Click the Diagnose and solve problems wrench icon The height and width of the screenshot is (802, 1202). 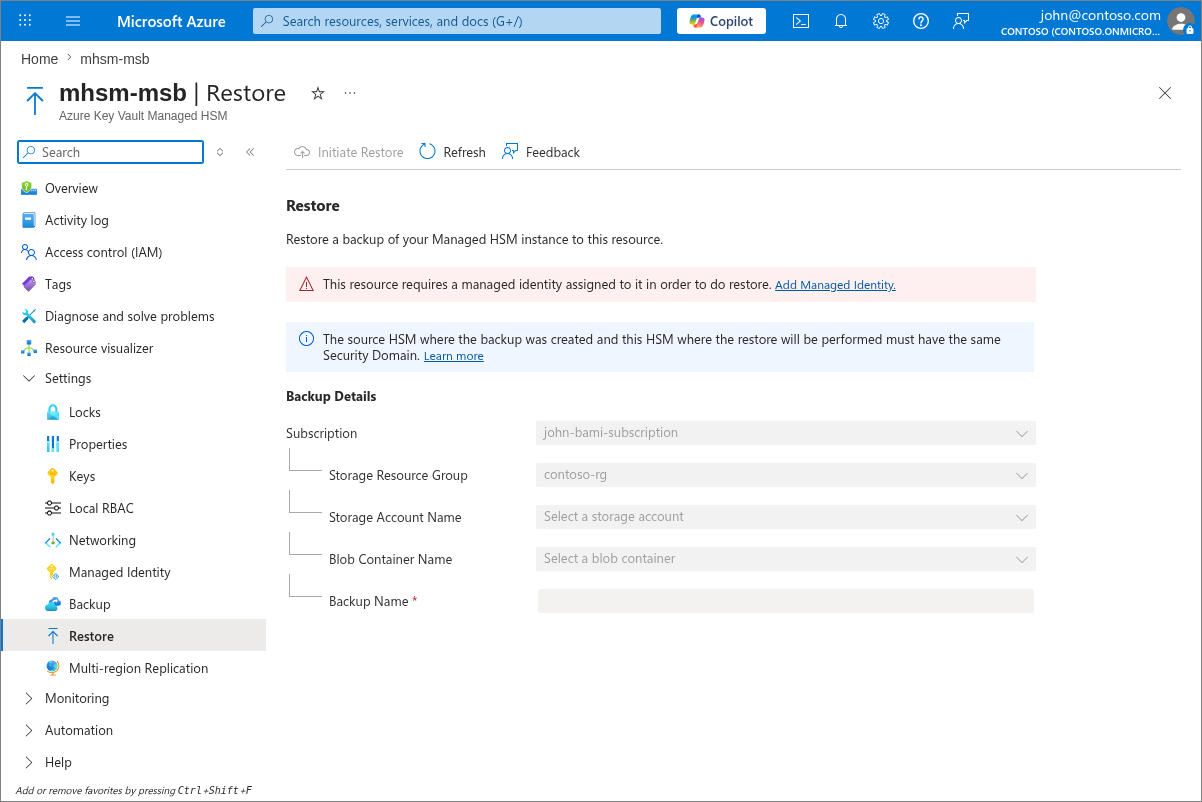28,316
